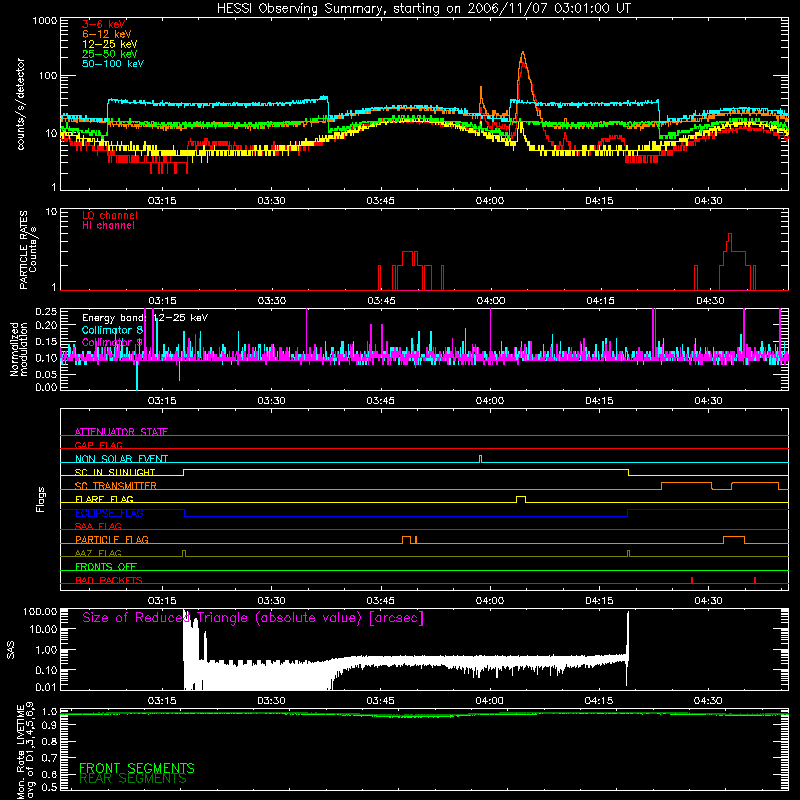Viewport: 800px width, 800px height.
Task: Click the FRONTS OFF flag label
Action: pyautogui.click(x=106, y=567)
